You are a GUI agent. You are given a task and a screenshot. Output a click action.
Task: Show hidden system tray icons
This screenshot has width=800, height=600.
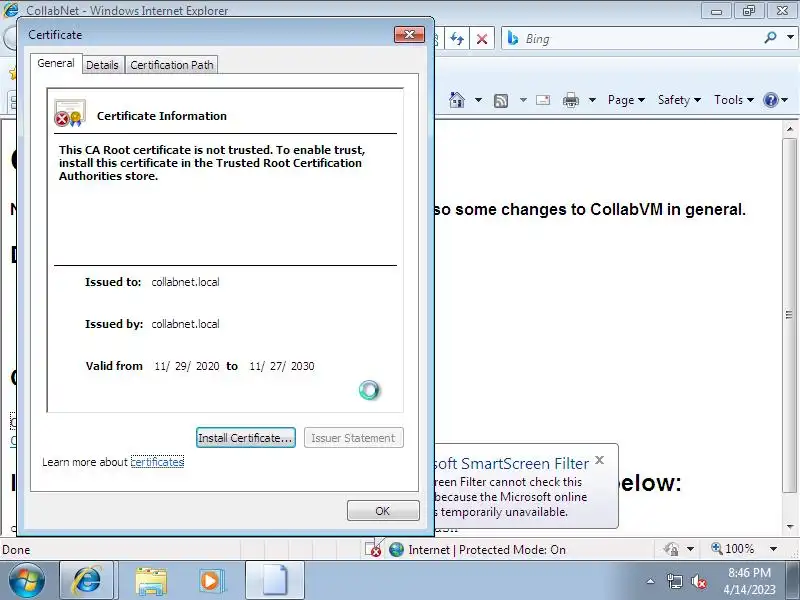pos(651,581)
